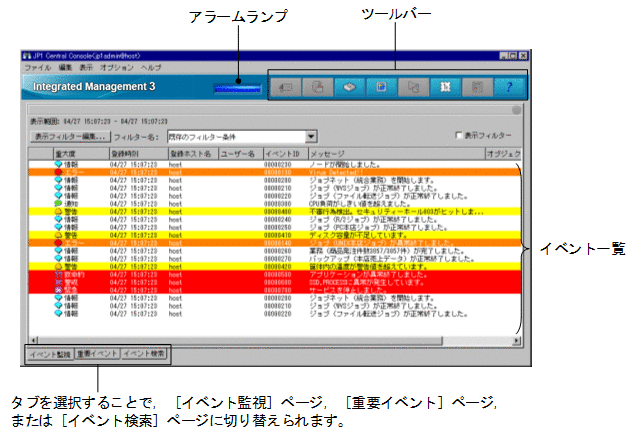Select message 'アプリケーションが異常終了しました。'

368,275
